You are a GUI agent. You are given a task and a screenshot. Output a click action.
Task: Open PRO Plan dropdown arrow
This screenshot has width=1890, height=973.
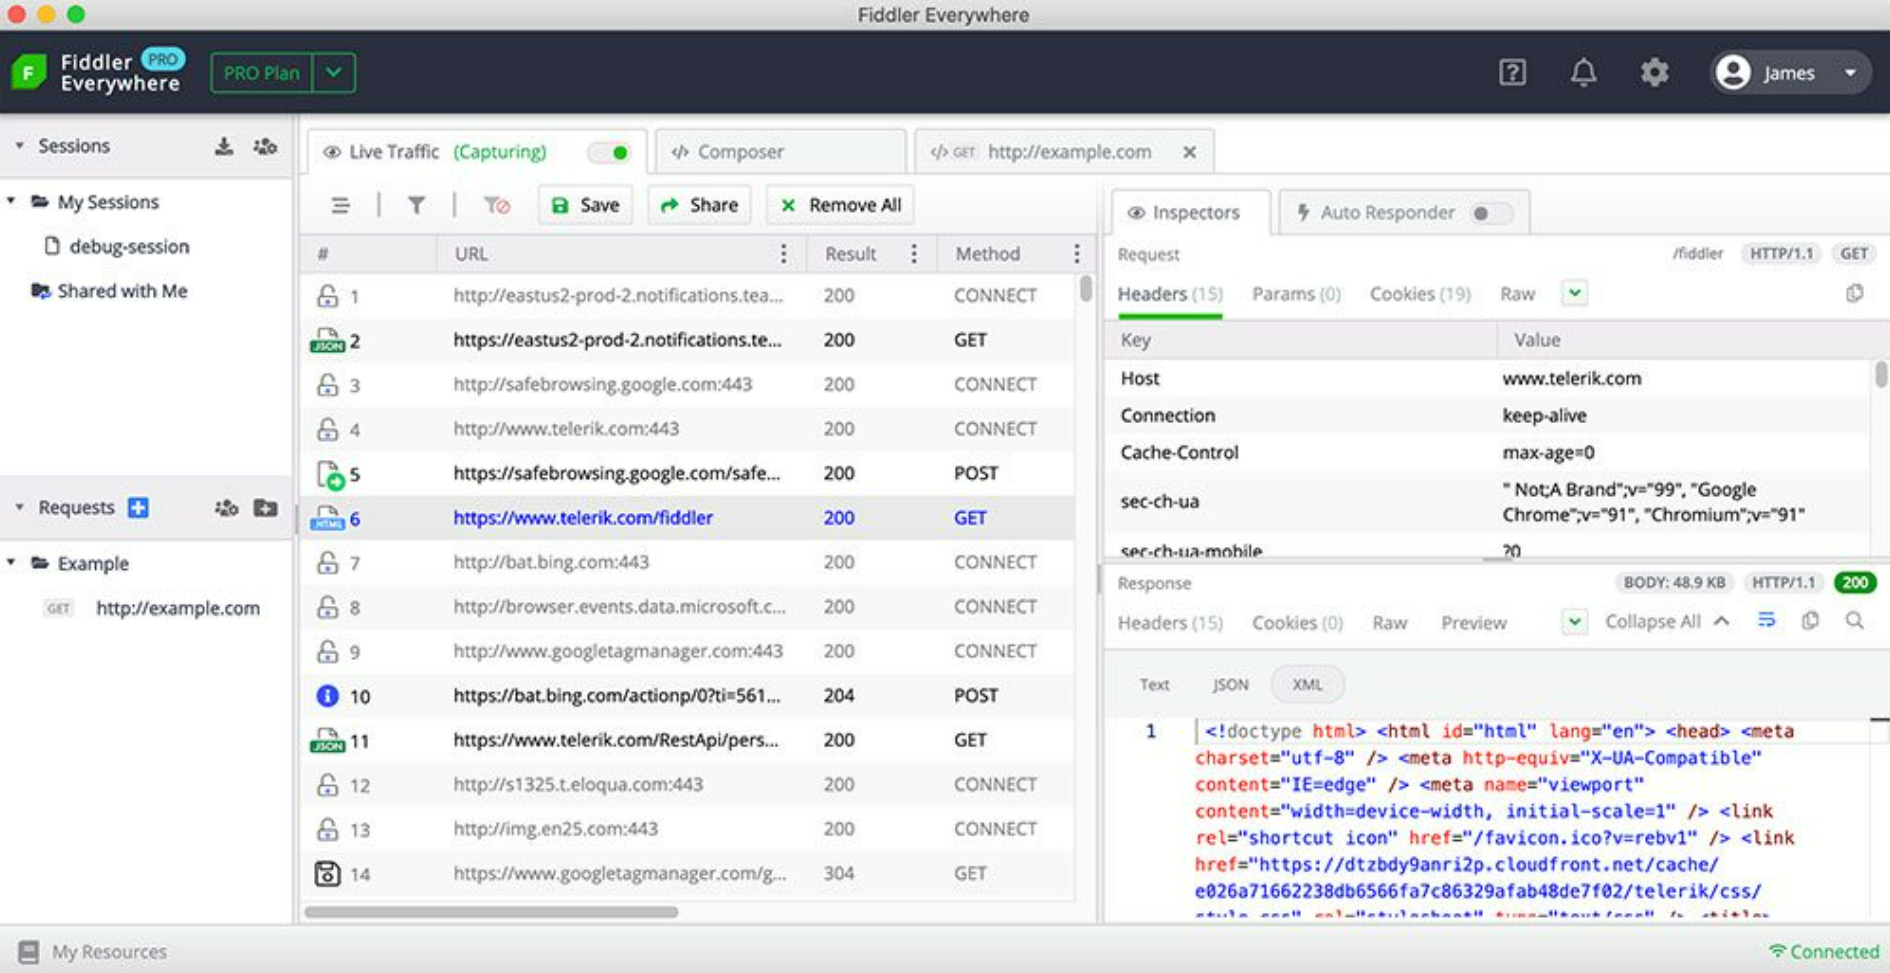tap(334, 73)
